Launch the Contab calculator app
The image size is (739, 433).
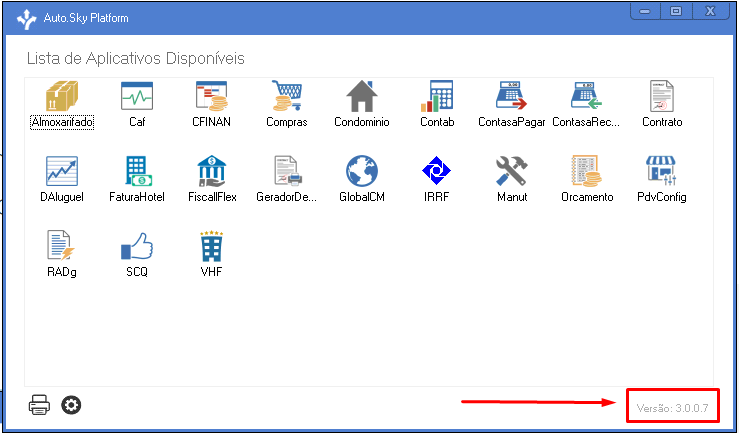pos(437,96)
